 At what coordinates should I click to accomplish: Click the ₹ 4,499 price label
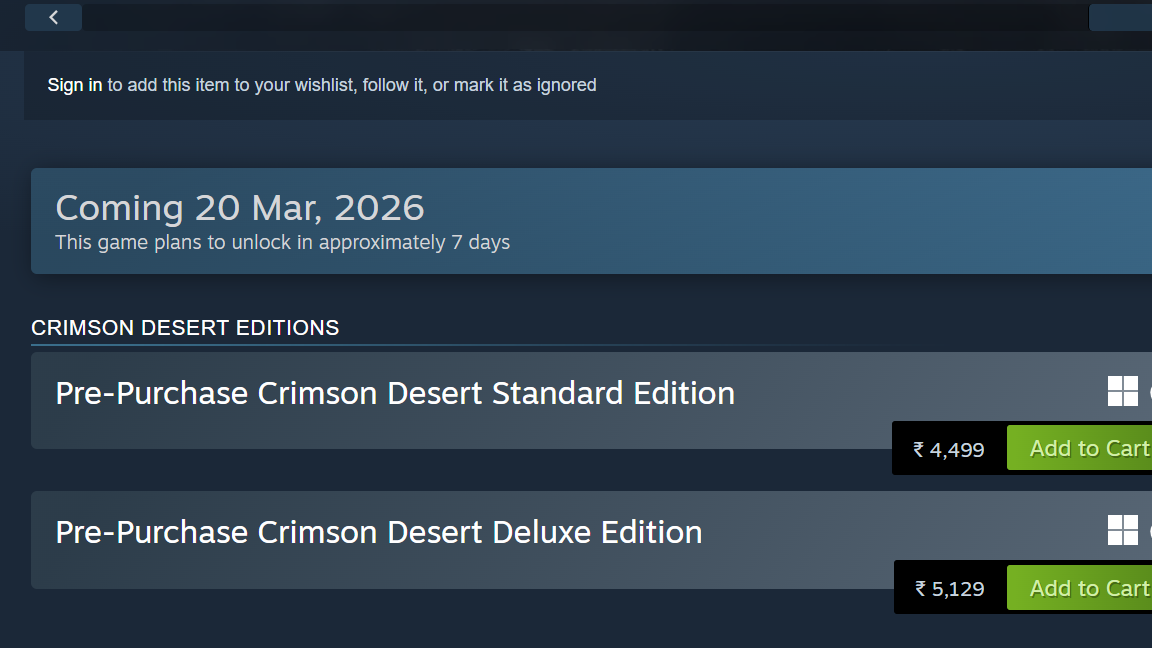click(949, 450)
